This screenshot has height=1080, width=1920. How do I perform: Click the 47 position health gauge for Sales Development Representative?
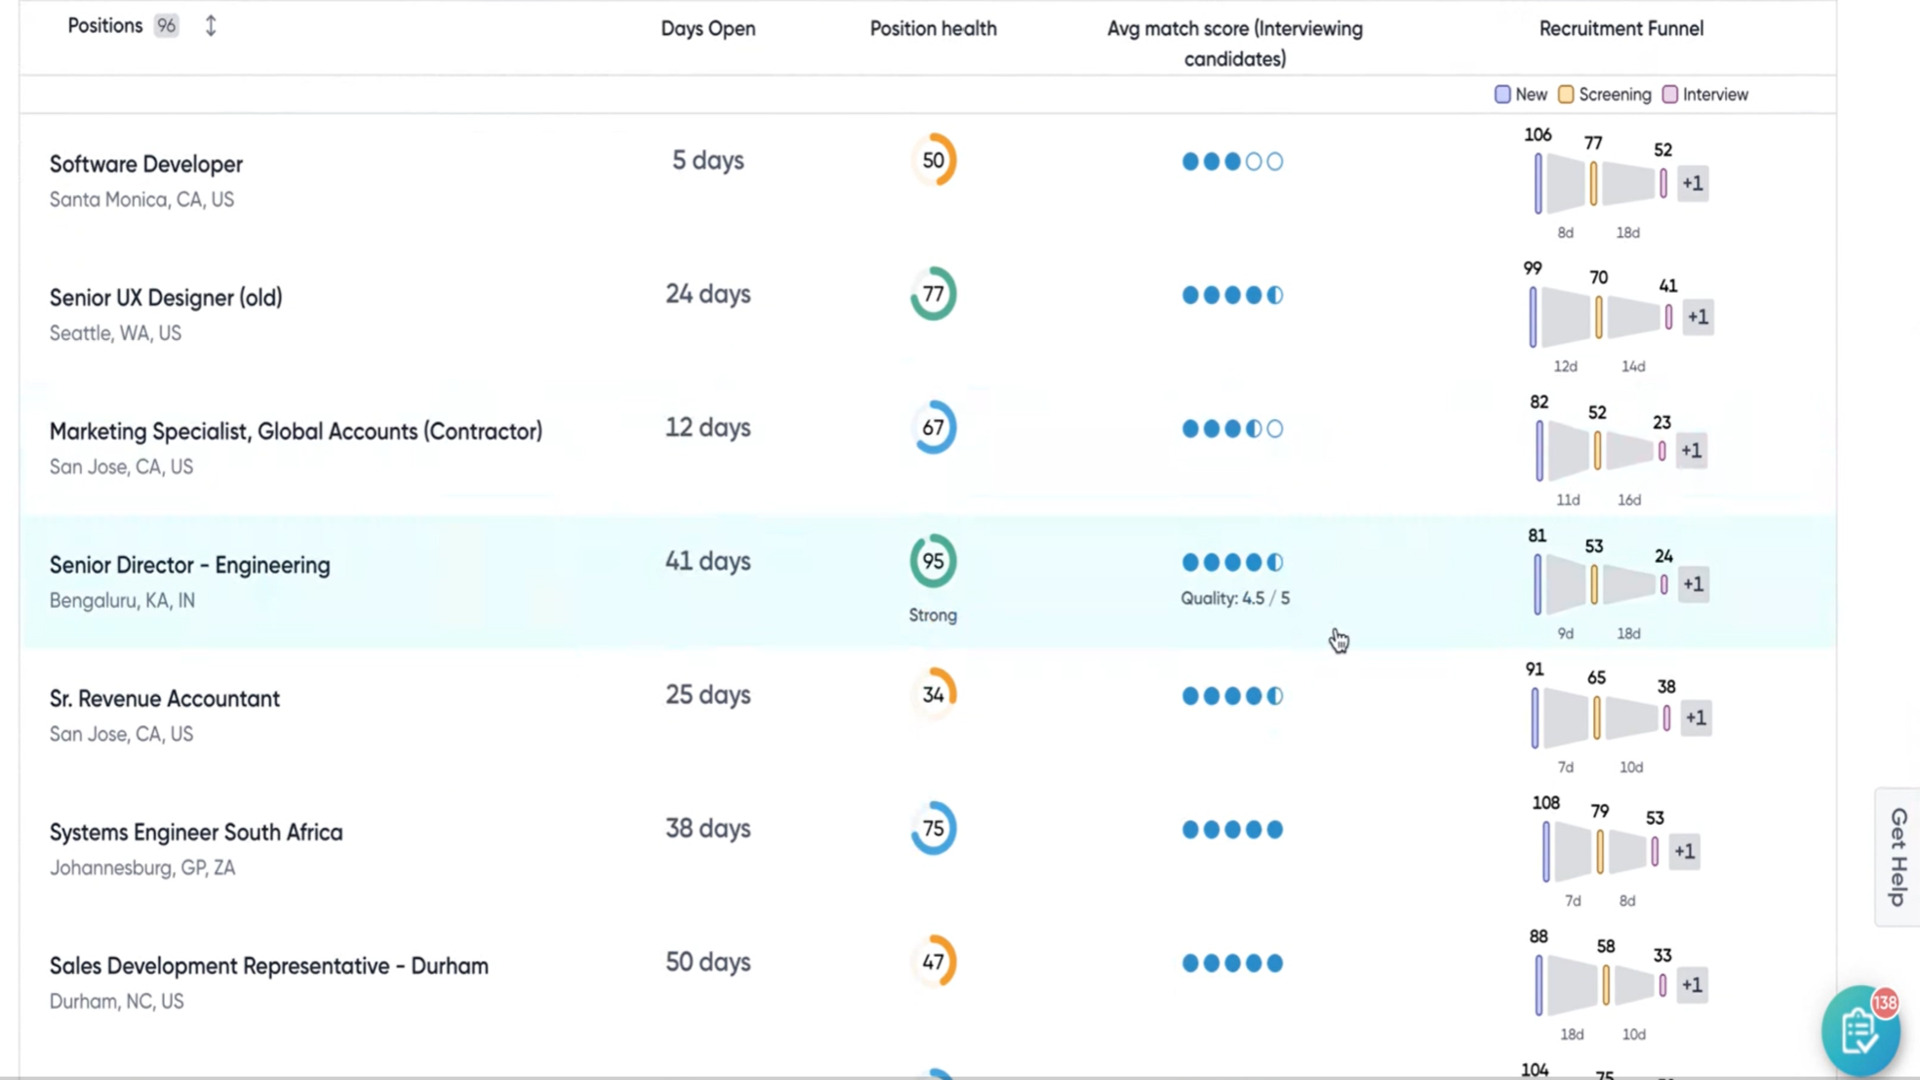[933, 962]
